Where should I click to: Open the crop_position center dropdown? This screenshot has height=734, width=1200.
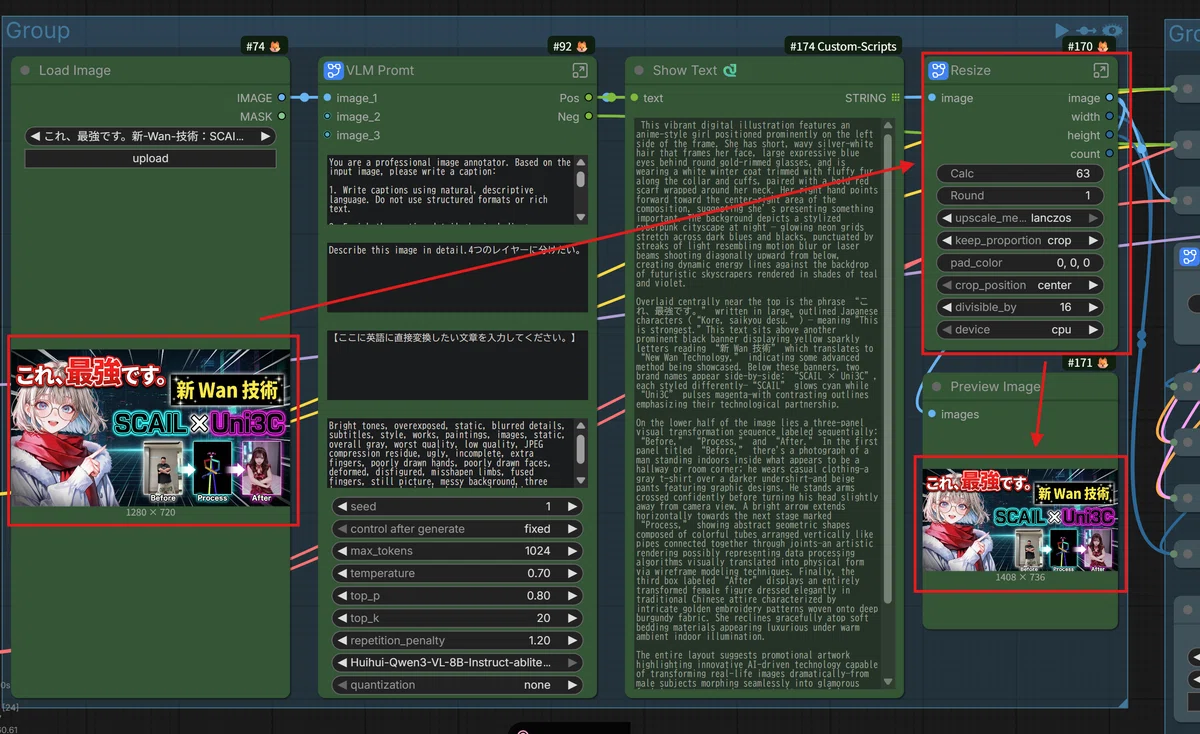1020,285
